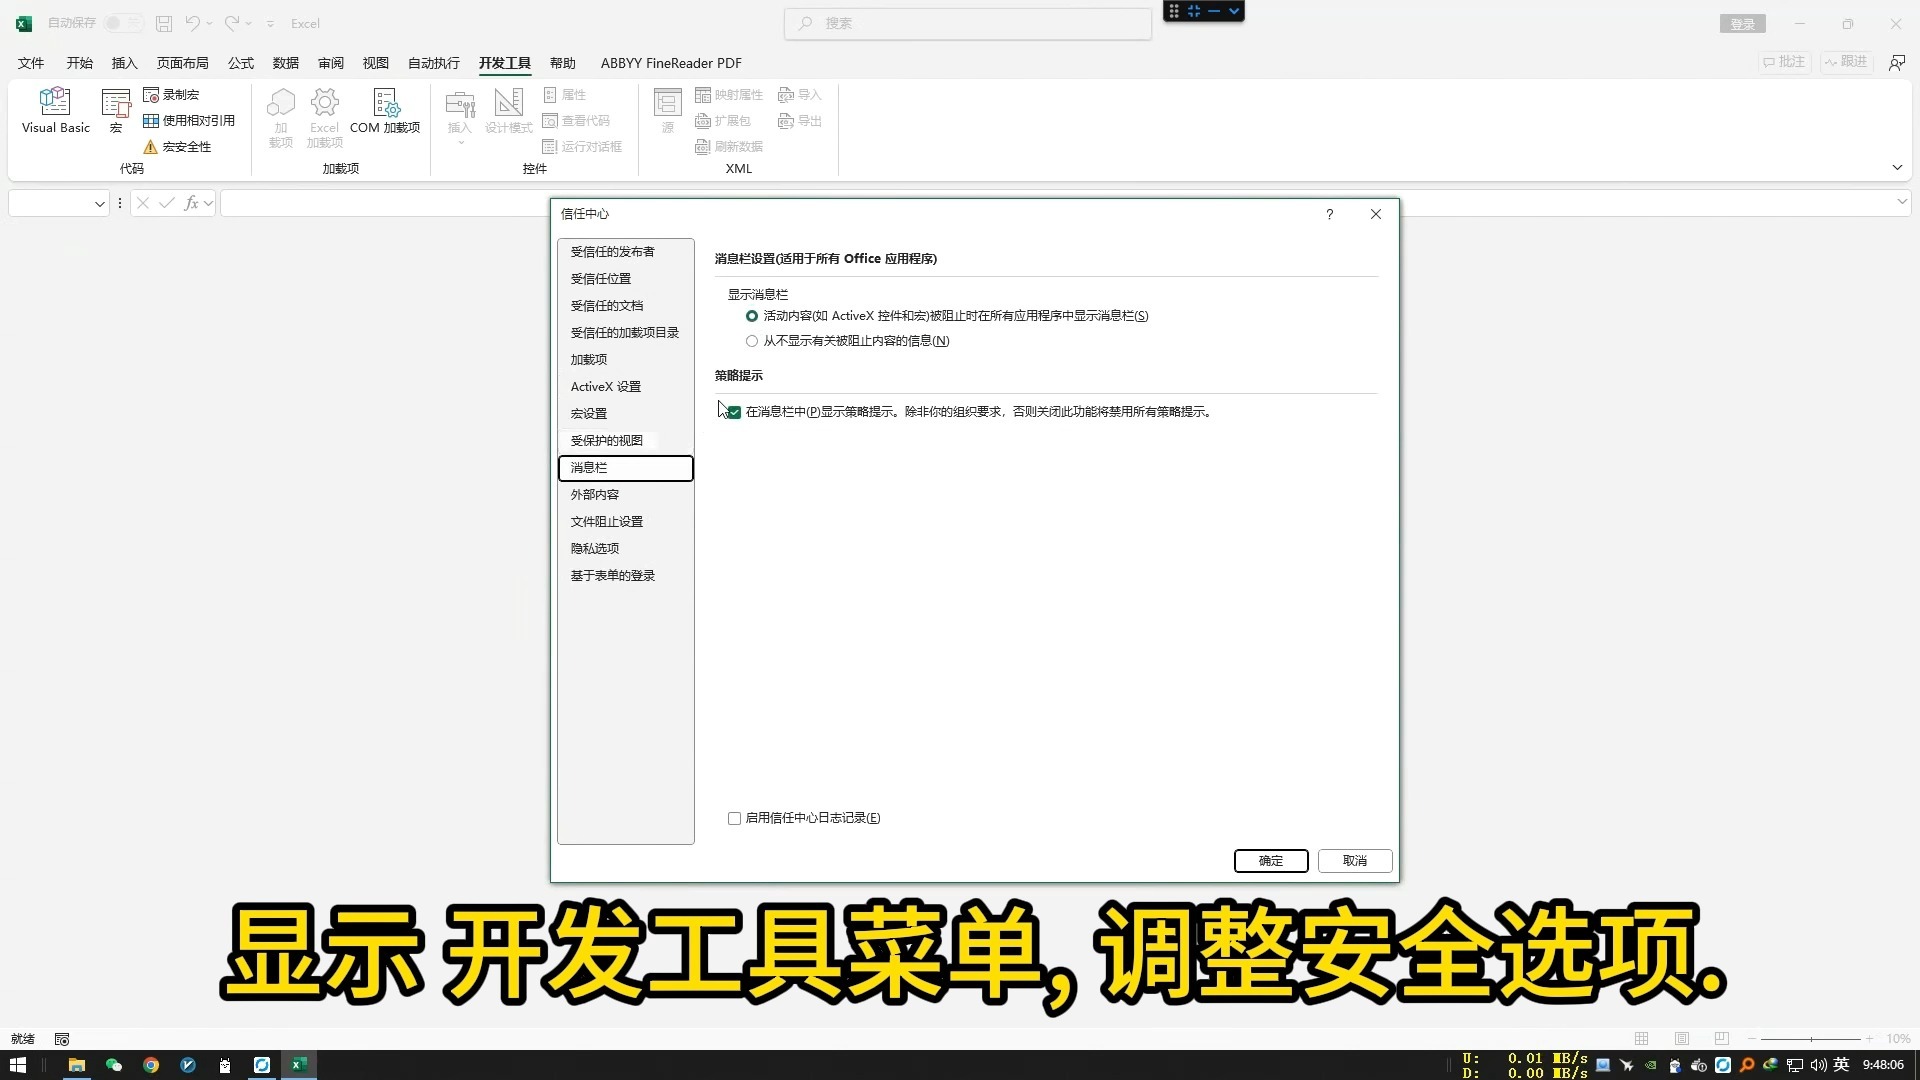1920x1080 pixels.
Task: Undo the last action
Action: coord(193,23)
